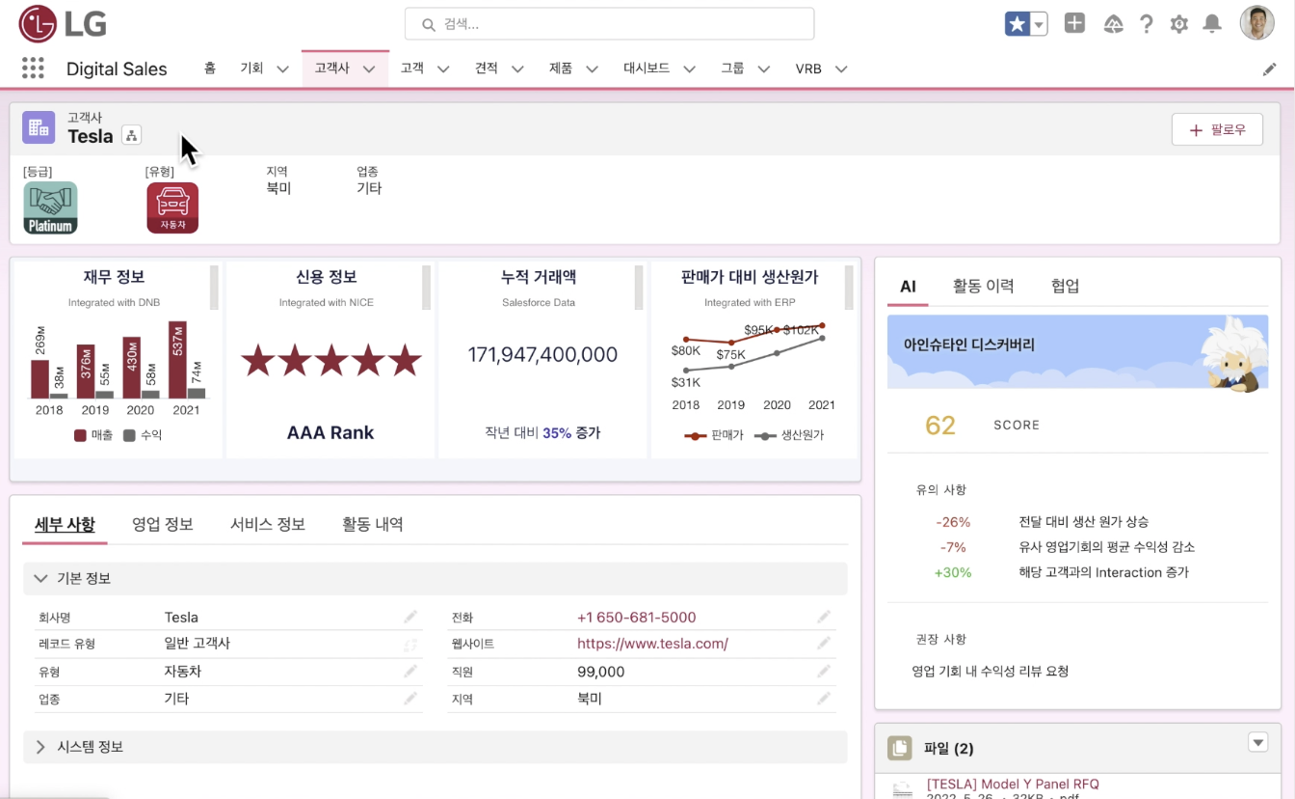This screenshot has width=1295, height=799.
Task: Click the edit pencil for 전화 field
Action: click(823, 617)
